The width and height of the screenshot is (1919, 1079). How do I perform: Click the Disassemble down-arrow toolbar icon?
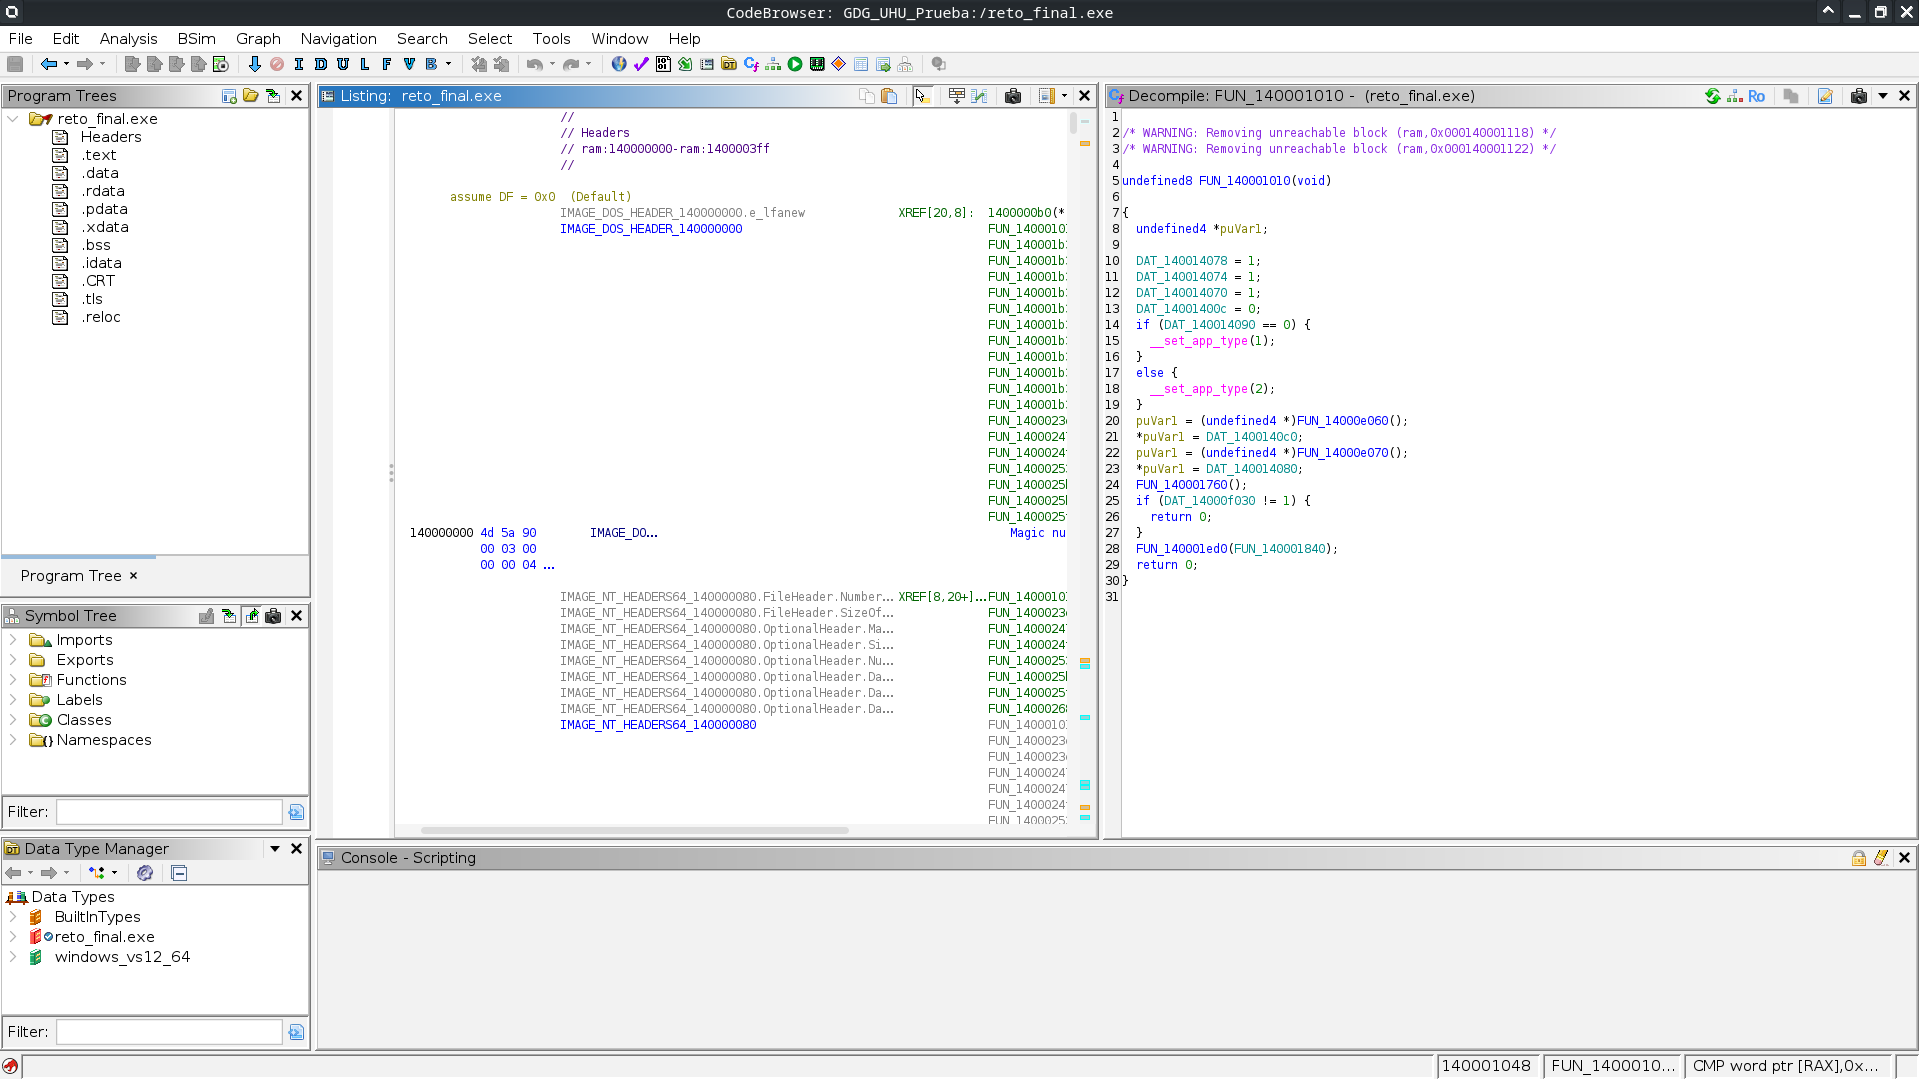254,64
